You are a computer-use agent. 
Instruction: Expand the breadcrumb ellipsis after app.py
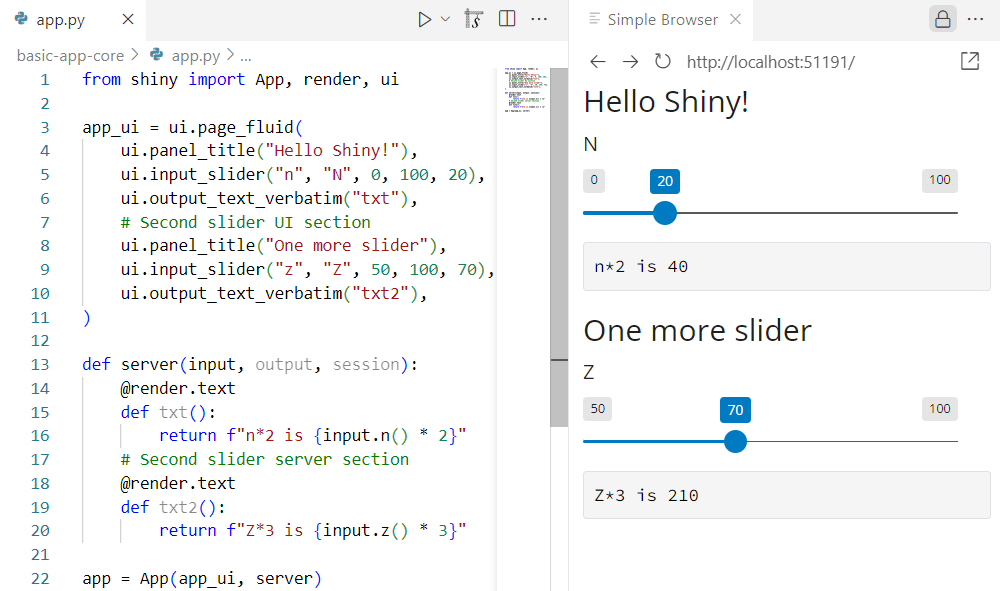coord(246,55)
